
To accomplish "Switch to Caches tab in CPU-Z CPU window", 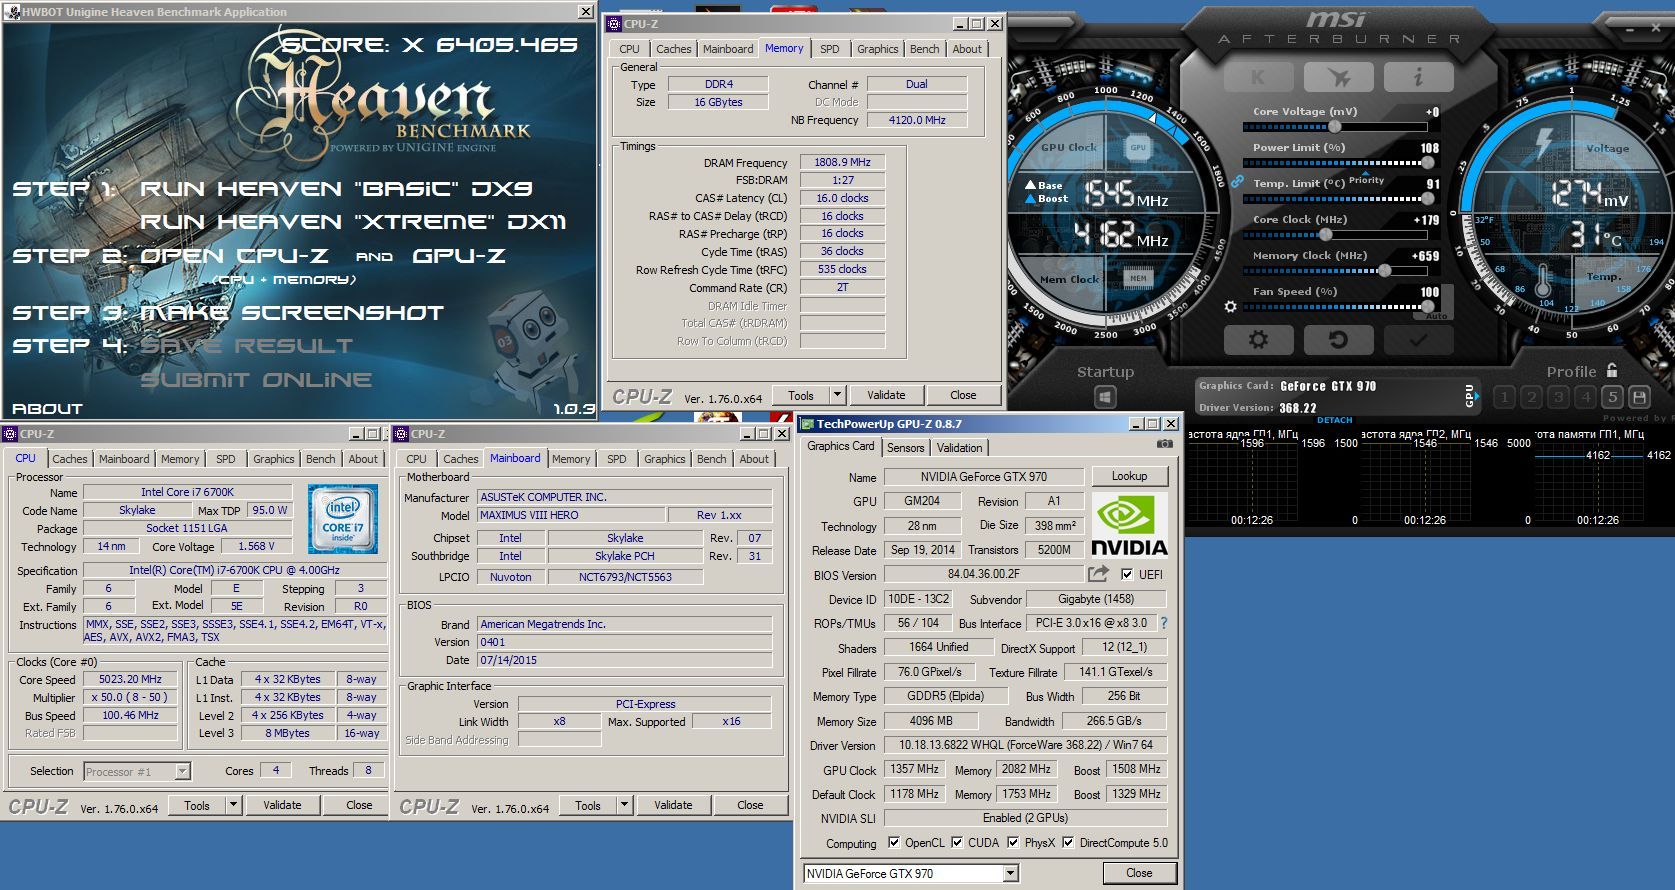I will [x=70, y=458].
